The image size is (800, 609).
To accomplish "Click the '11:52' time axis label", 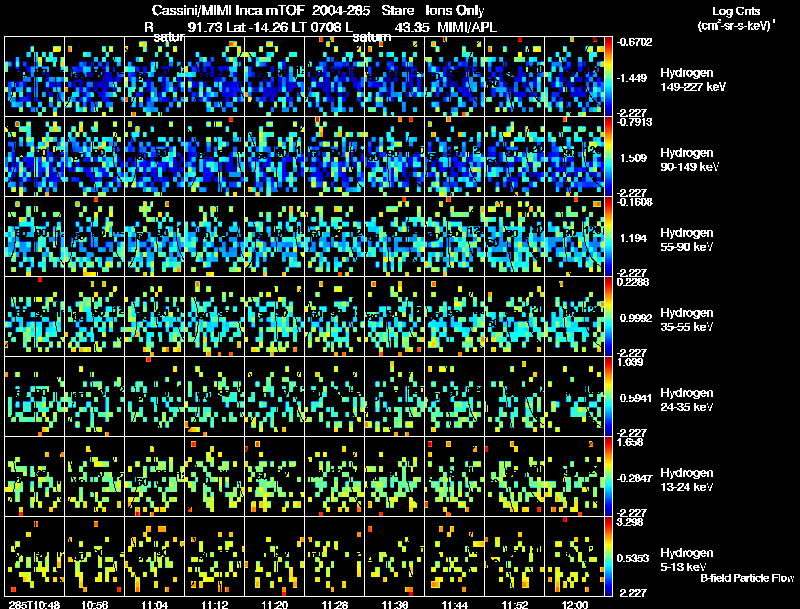I will 515,604.
